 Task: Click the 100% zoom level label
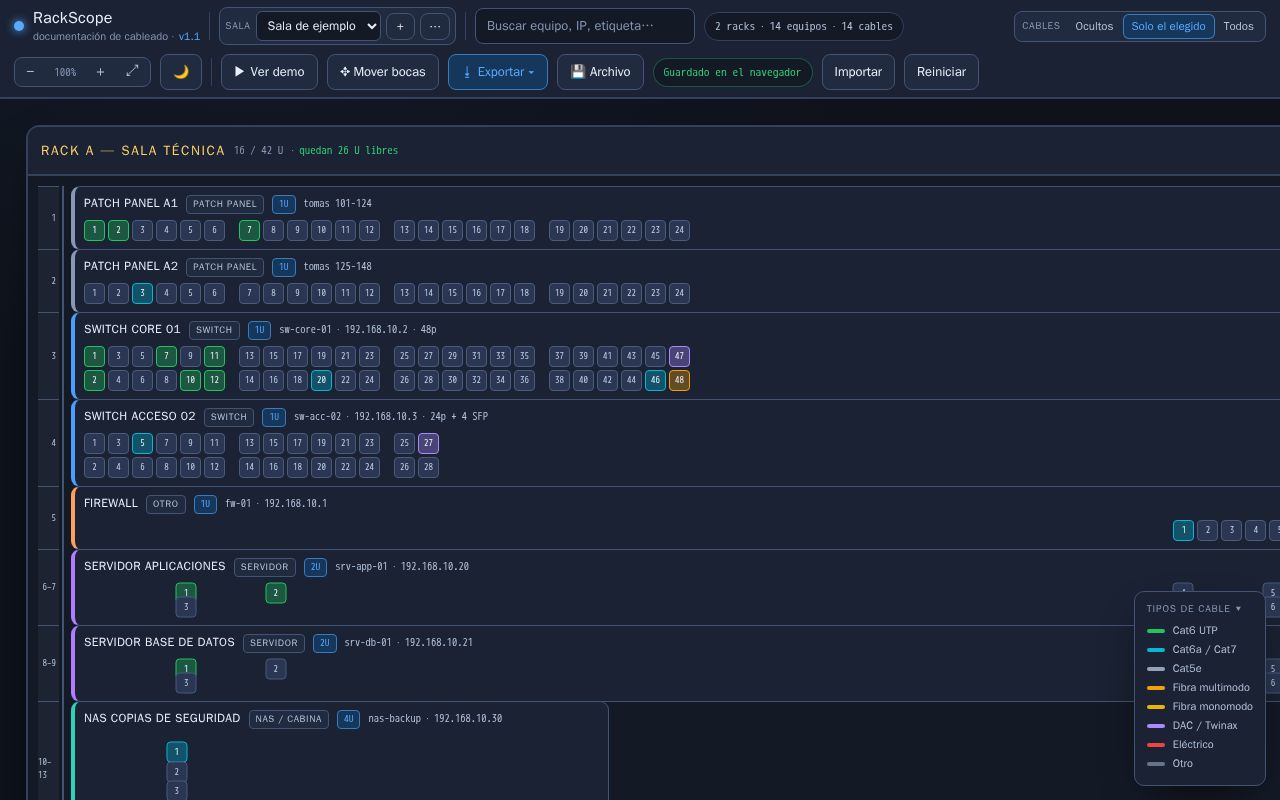click(65, 72)
